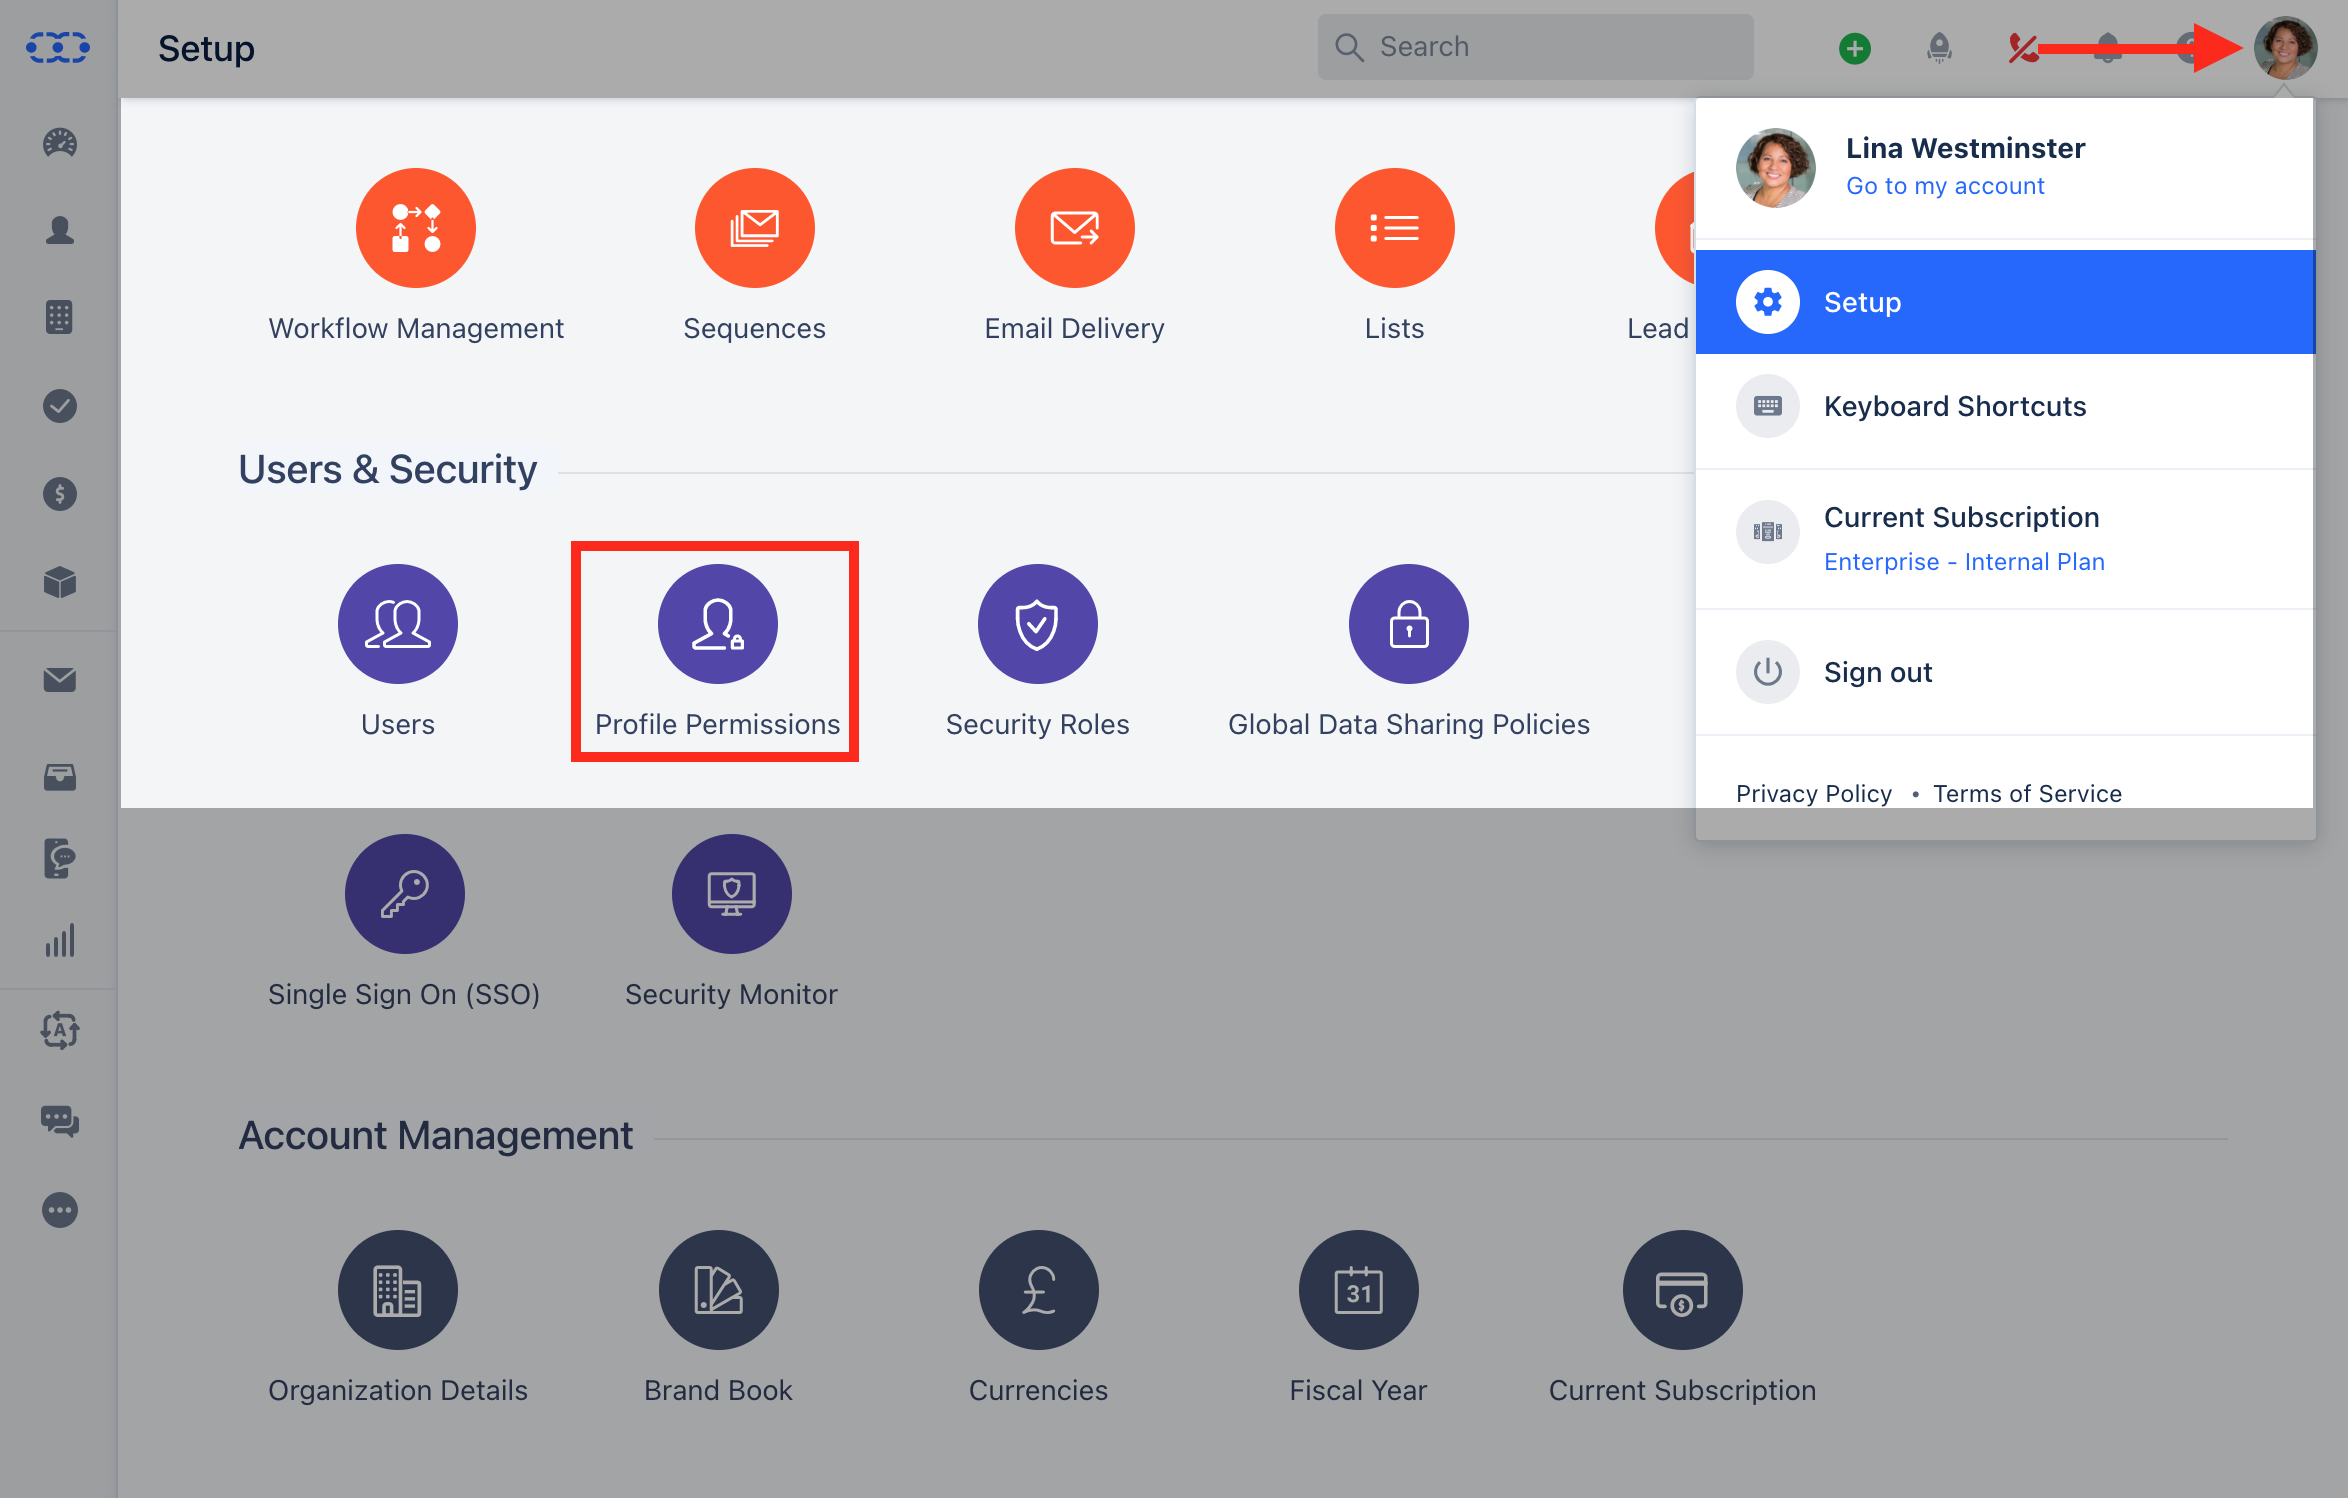The height and width of the screenshot is (1498, 2348).
Task: Open automation icon with letter A in sidebar
Action: (x=60, y=1030)
